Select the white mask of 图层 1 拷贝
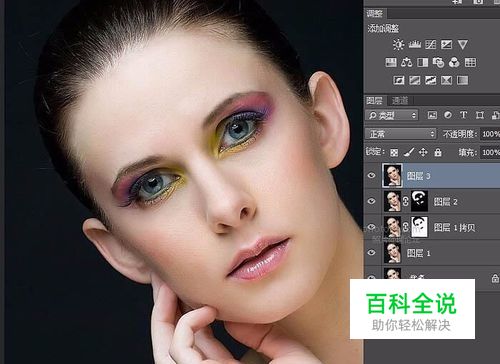 coord(419,227)
